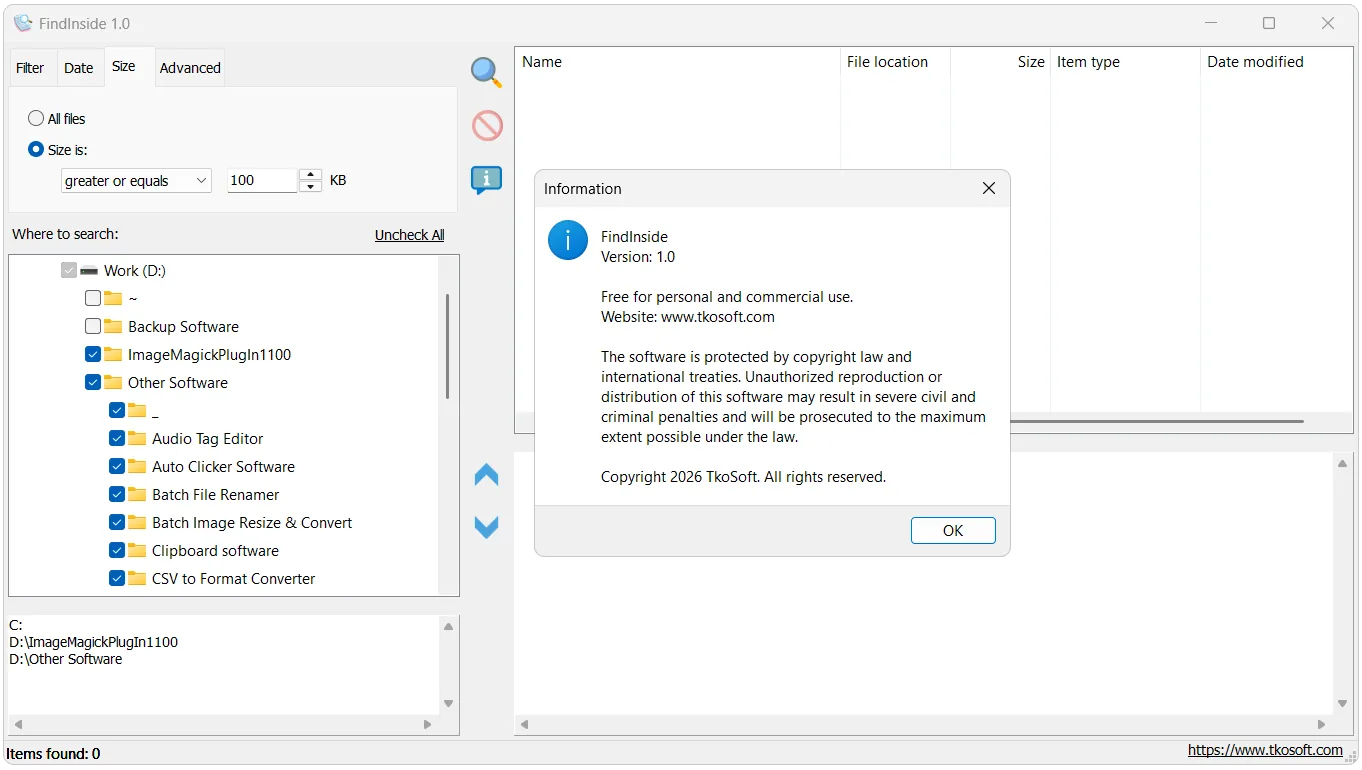
Task: Click the FindInside app icon in title bar
Action: pyautogui.click(x=22, y=23)
